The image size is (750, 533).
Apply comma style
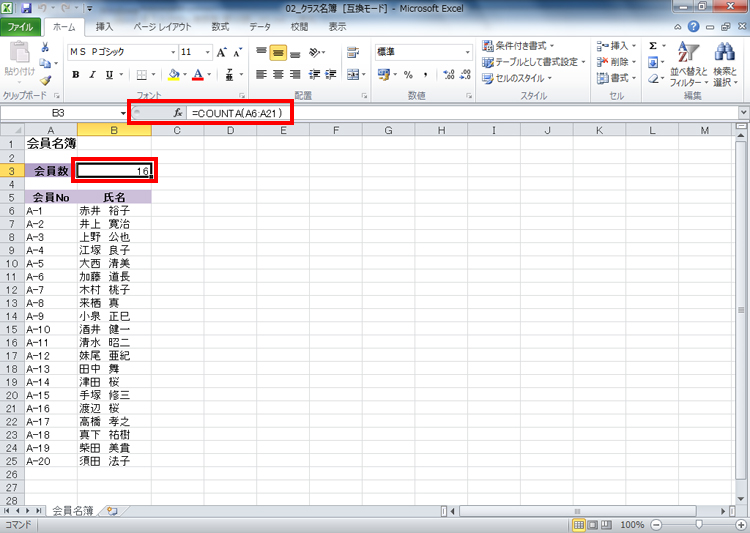[x=426, y=75]
